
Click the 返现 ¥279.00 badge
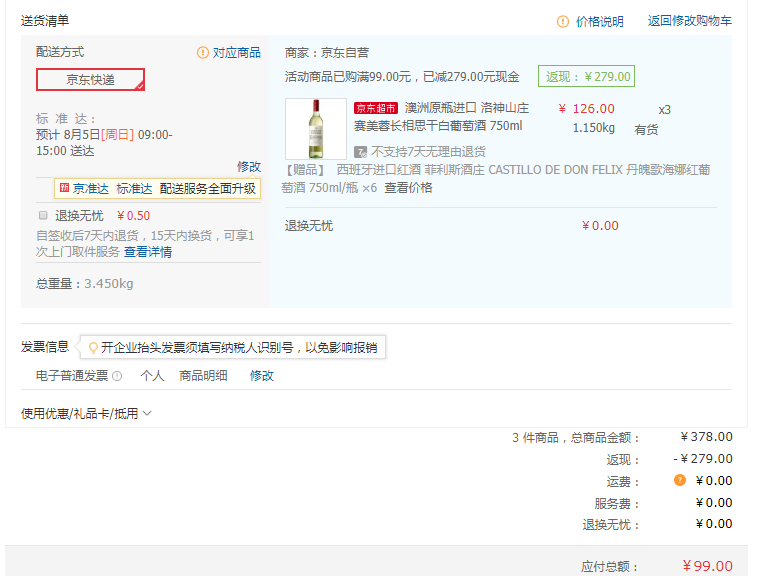tap(586, 77)
